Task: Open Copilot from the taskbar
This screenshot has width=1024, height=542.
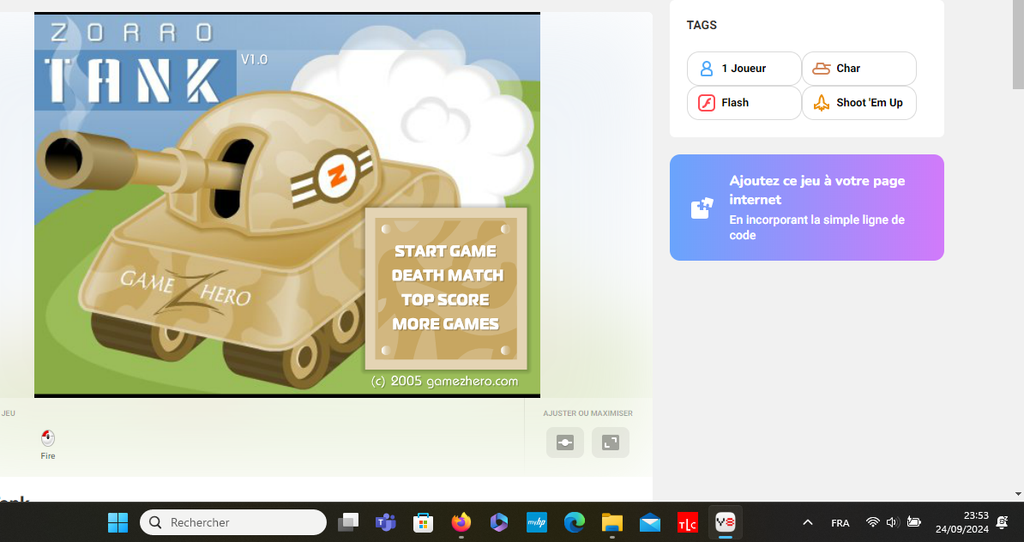Action: [x=499, y=522]
